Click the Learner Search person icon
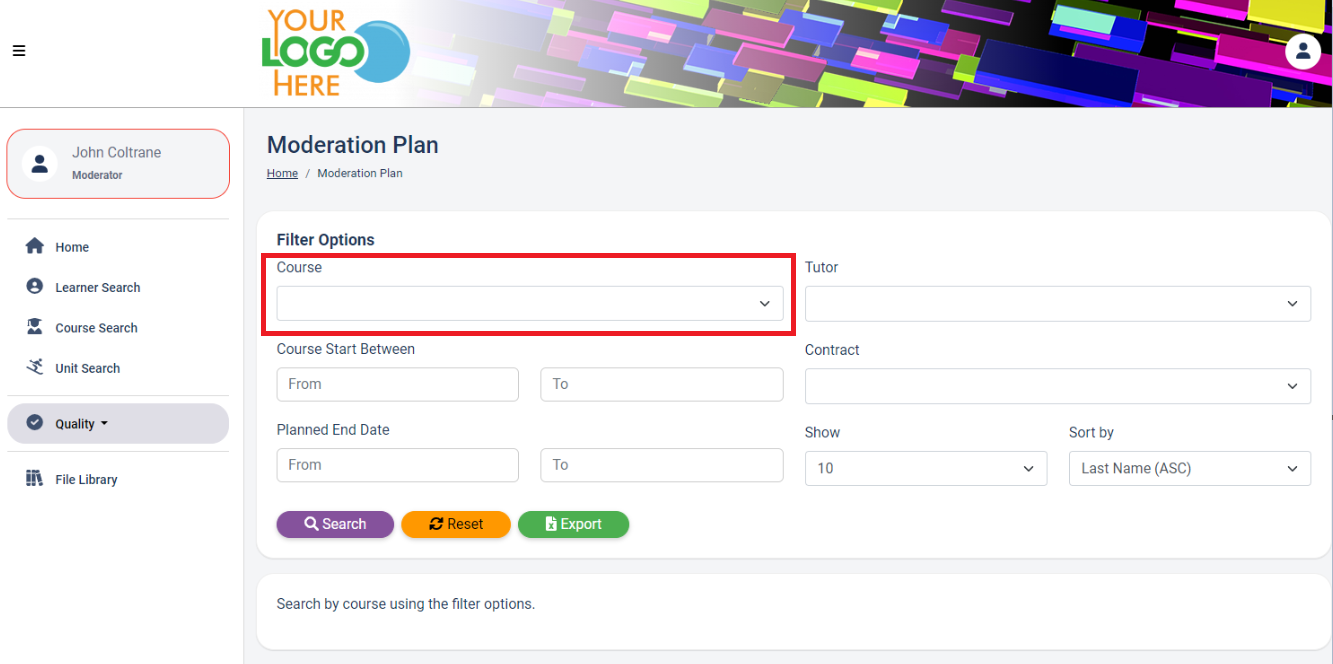The height and width of the screenshot is (664, 1333). 35,287
